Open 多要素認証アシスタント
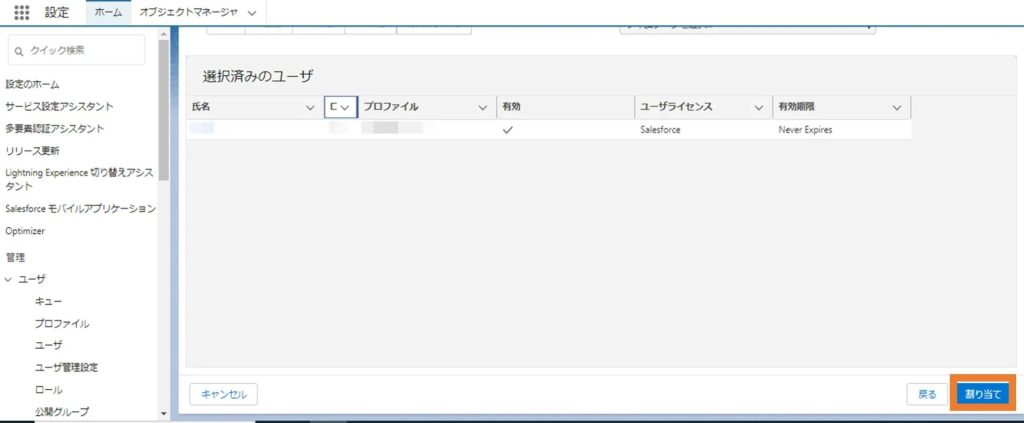The width and height of the screenshot is (1024, 423). [x=55, y=129]
